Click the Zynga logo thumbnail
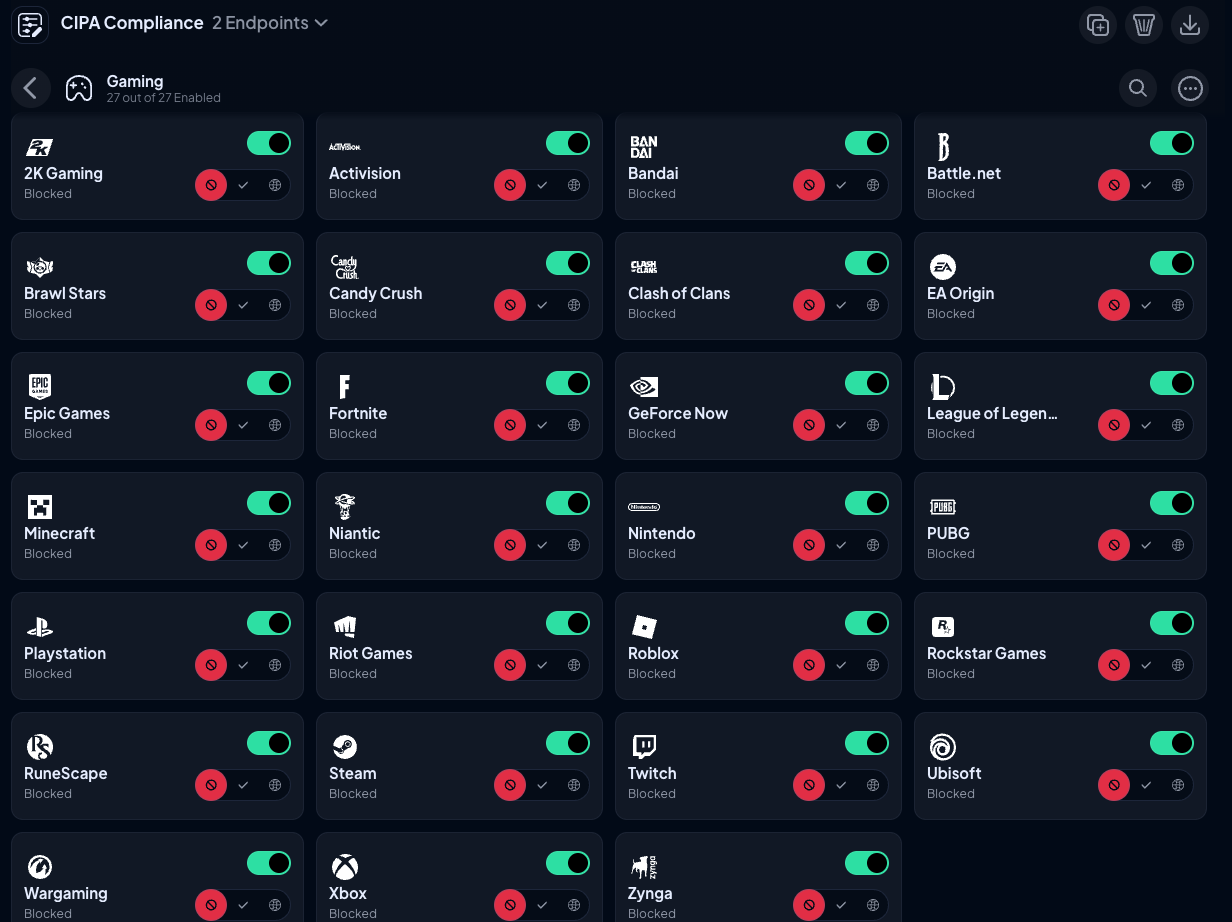This screenshot has height=922, width=1232. (x=644, y=867)
